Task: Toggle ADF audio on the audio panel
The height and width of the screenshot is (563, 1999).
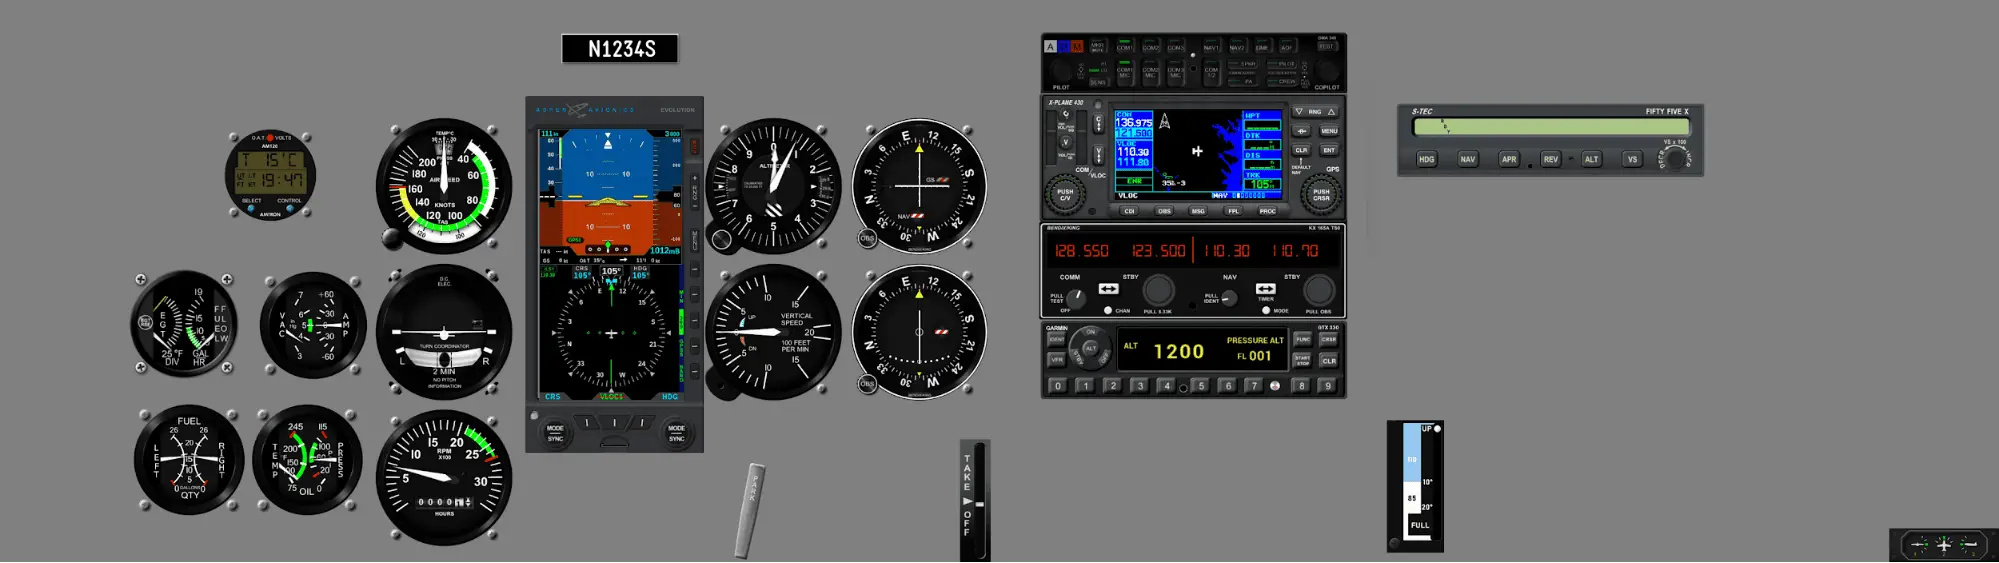Action: tap(1286, 47)
